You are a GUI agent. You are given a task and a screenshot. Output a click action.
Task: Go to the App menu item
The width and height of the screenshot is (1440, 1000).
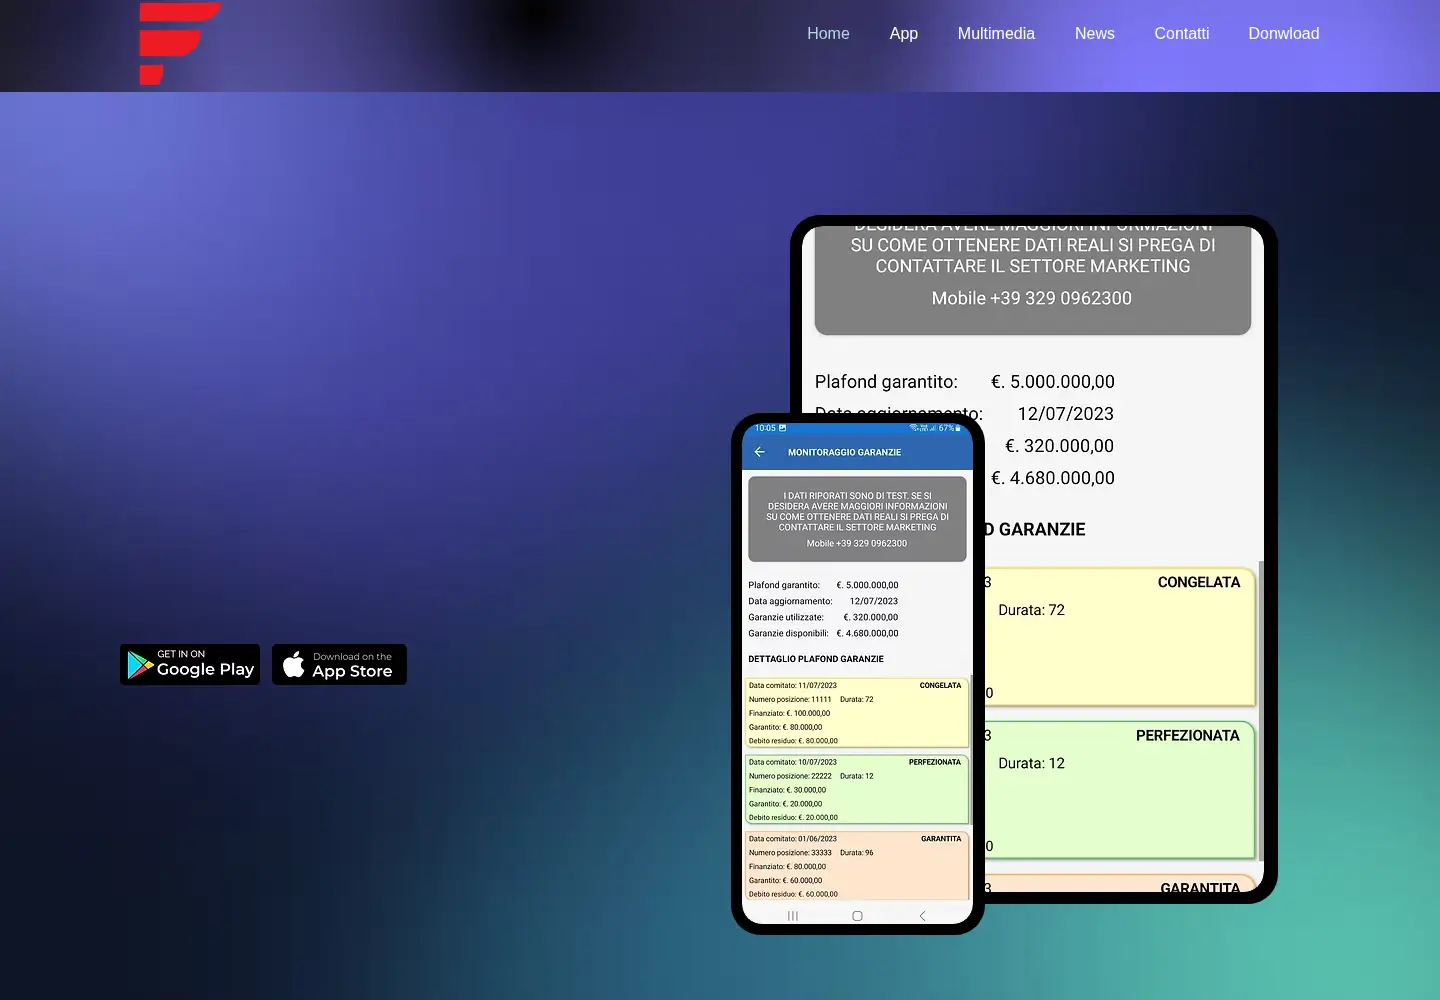click(x=903, y=33)
